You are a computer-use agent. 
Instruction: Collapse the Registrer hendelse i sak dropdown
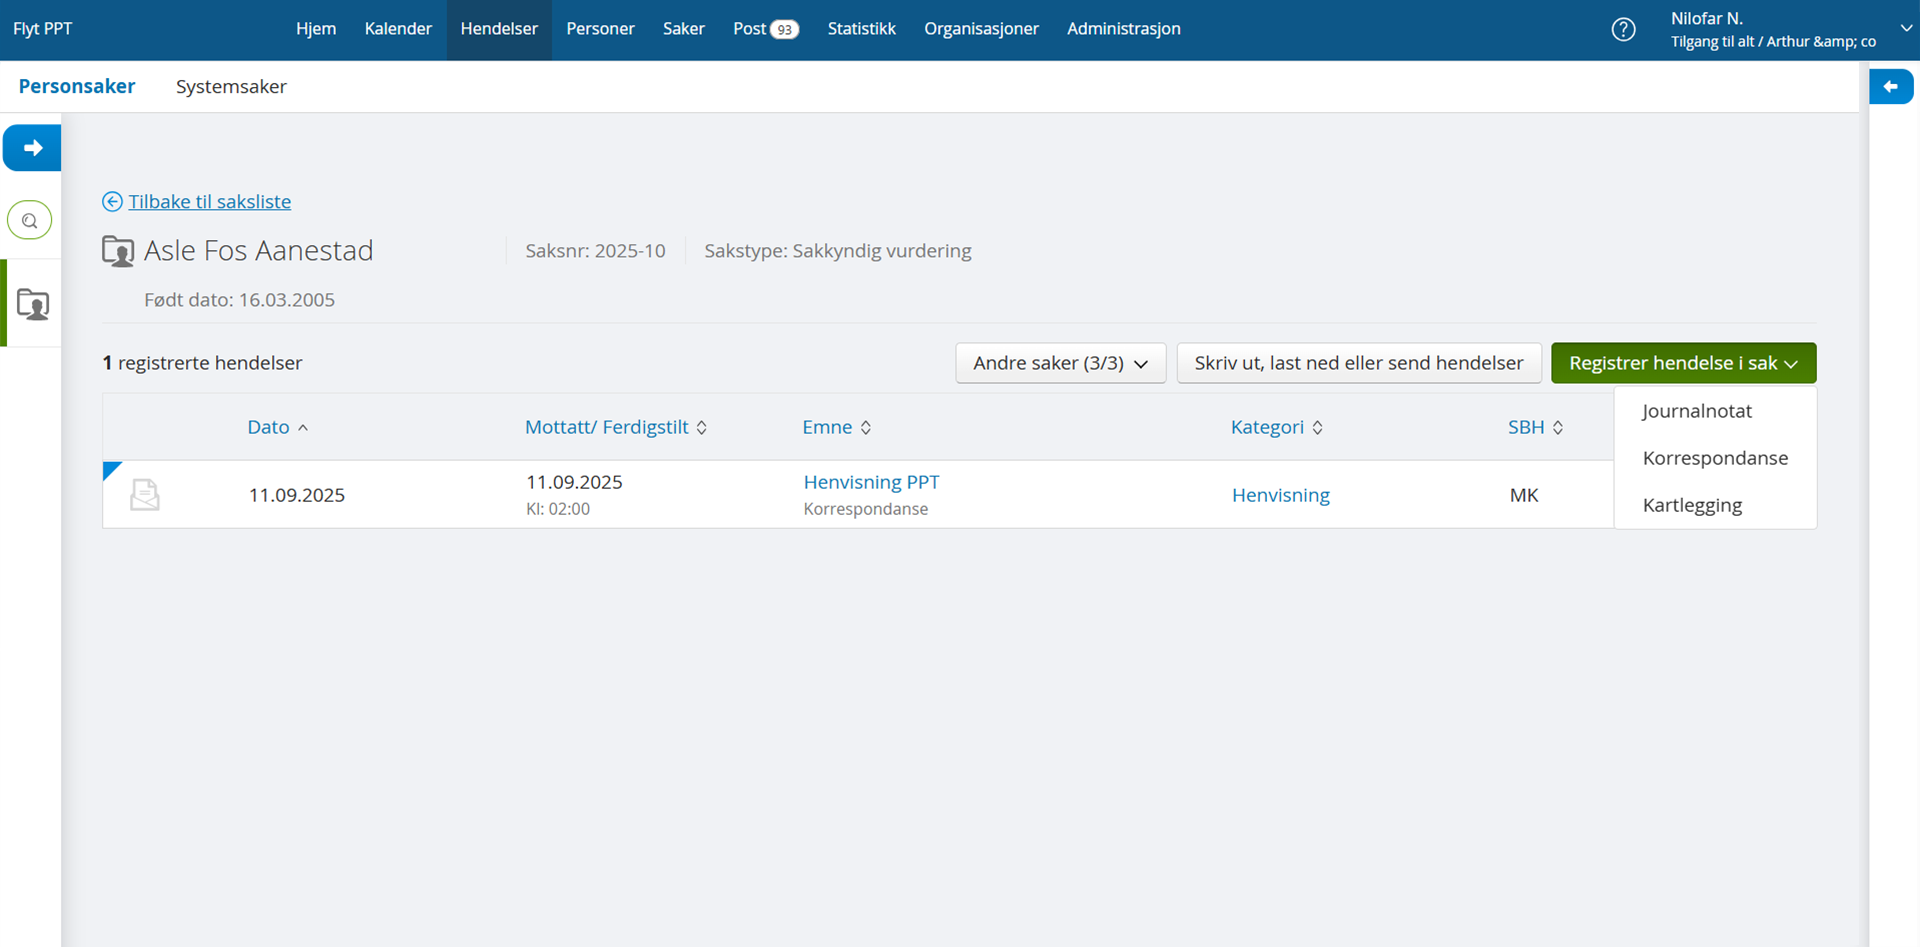pyautogui.click(x=1683, y=363)
